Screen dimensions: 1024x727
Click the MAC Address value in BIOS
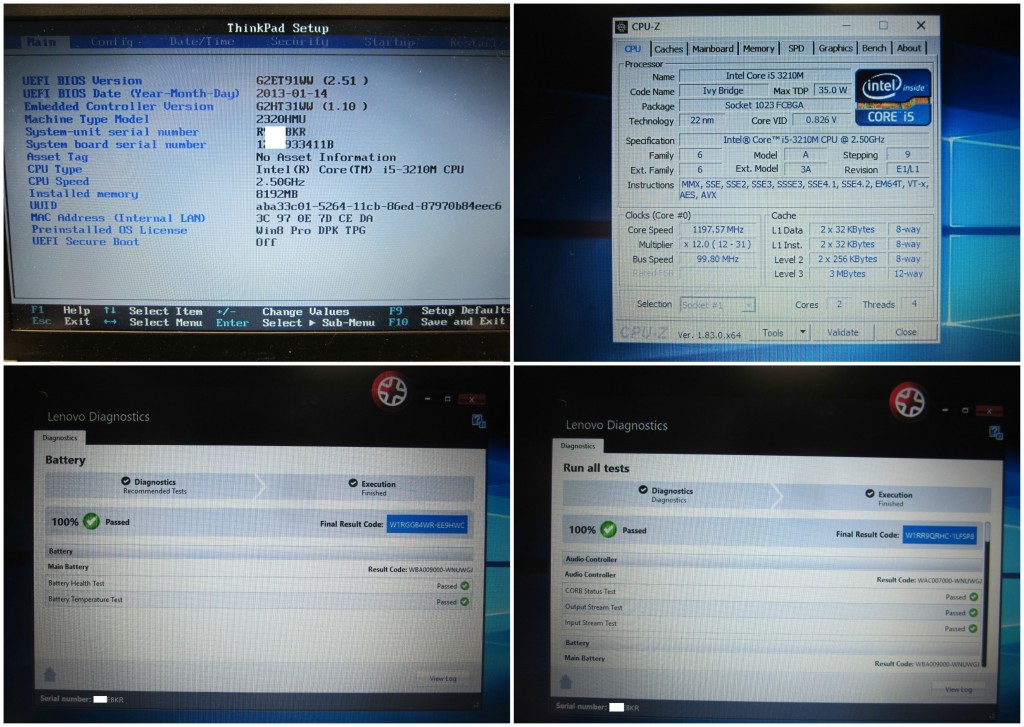point(315,218)
